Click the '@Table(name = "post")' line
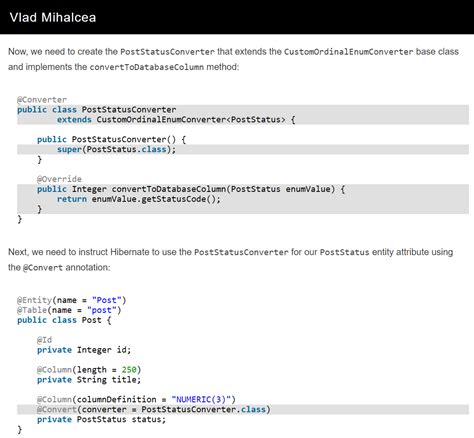474x438 pixels. click(69, 310)
